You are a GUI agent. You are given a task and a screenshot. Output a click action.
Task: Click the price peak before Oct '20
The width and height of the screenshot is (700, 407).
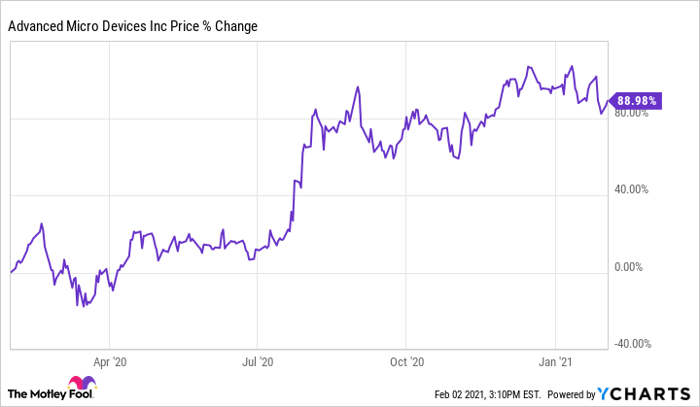click(x=357, y=88)
